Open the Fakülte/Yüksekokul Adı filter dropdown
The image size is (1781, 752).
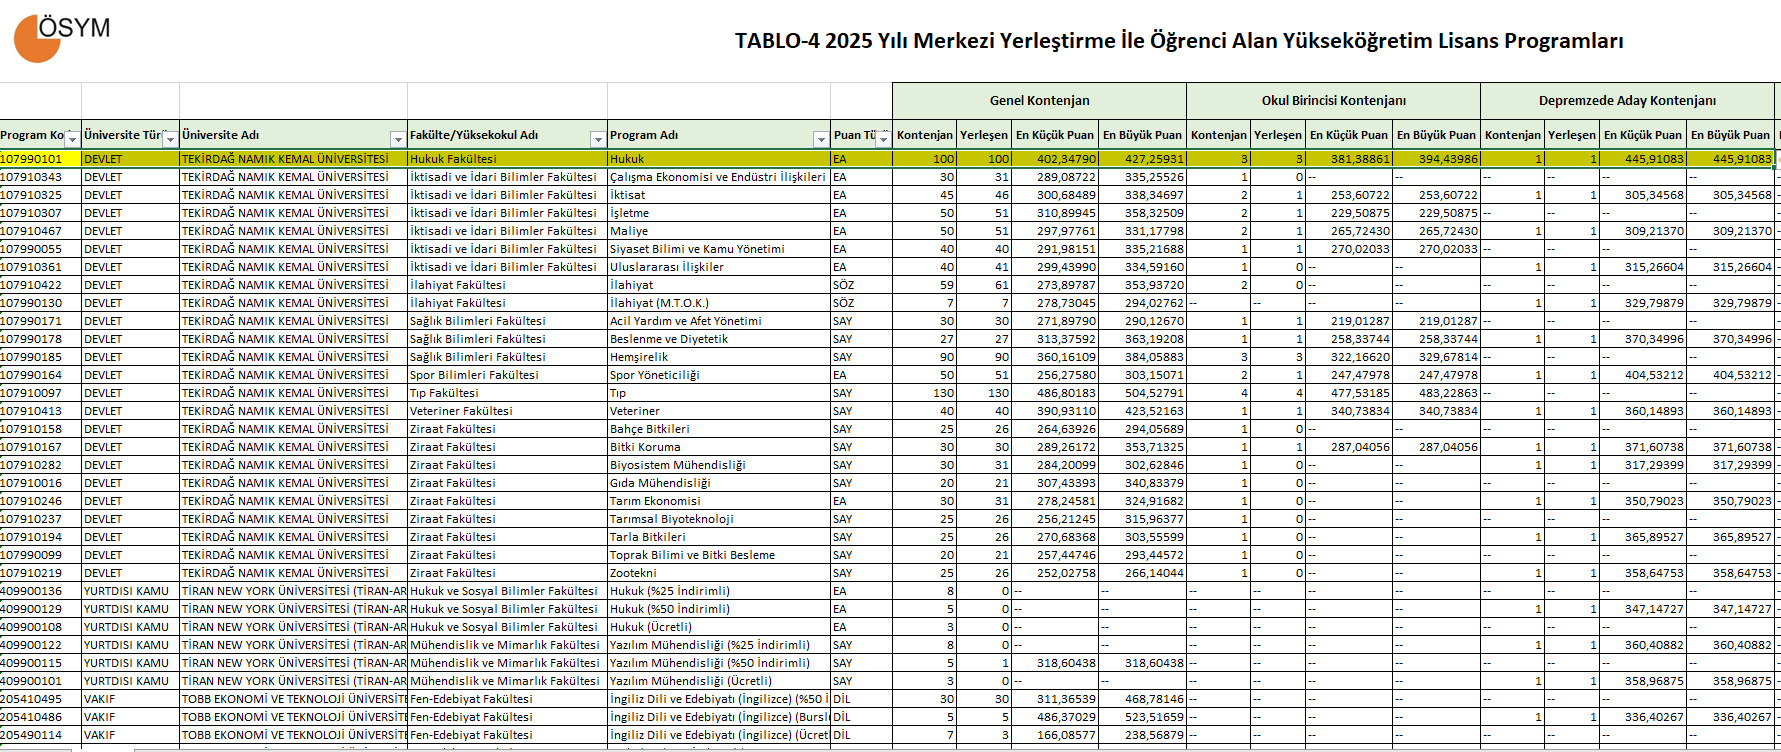pyautogui.click(x=598, y=139)
